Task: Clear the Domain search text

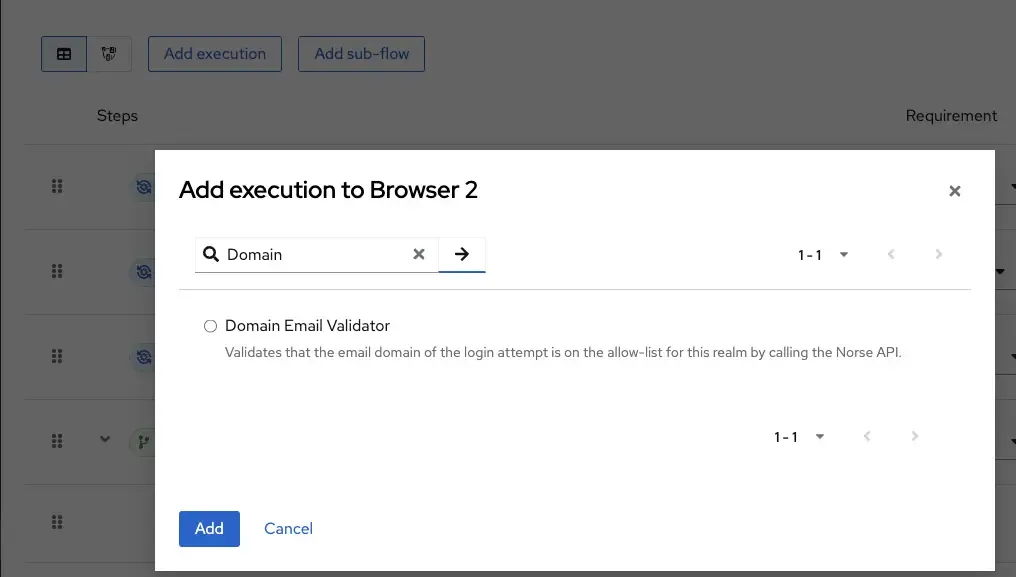Action: click(419, 254)
